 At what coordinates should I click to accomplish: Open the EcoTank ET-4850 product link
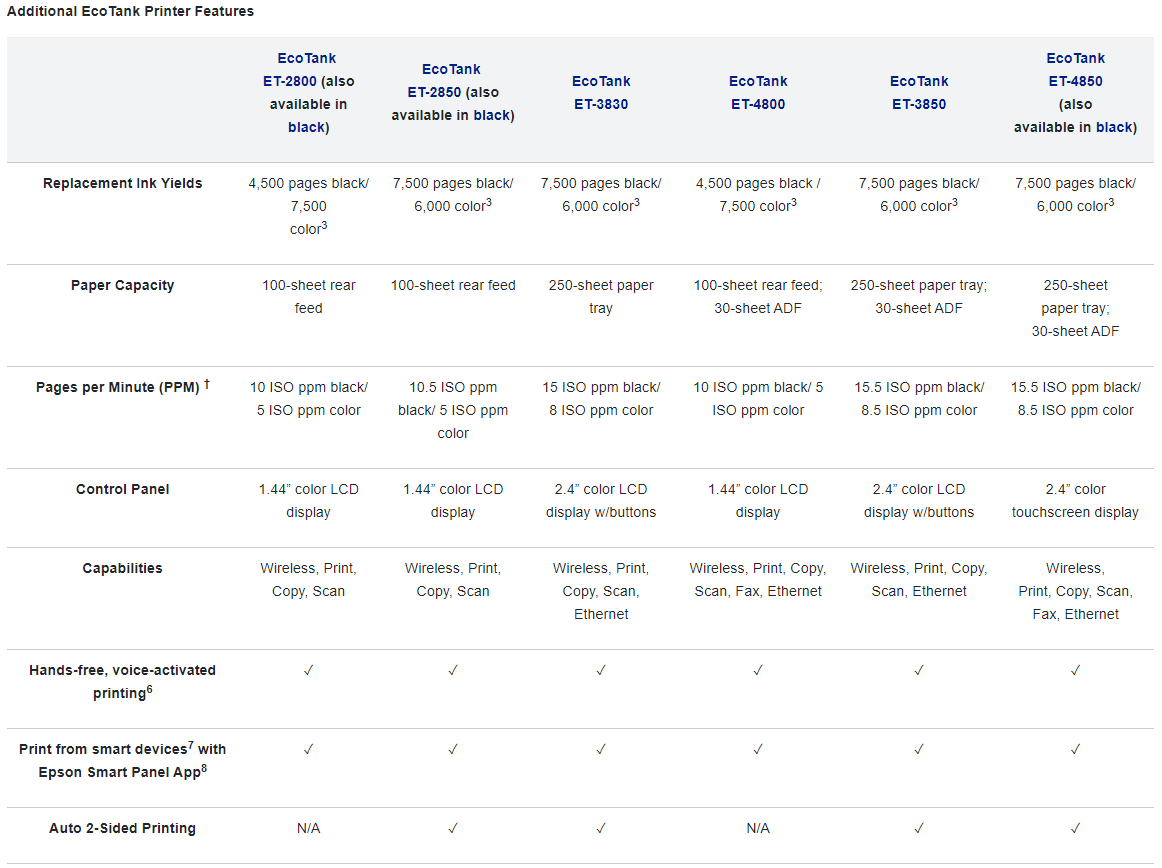(x=1075, y=70)
